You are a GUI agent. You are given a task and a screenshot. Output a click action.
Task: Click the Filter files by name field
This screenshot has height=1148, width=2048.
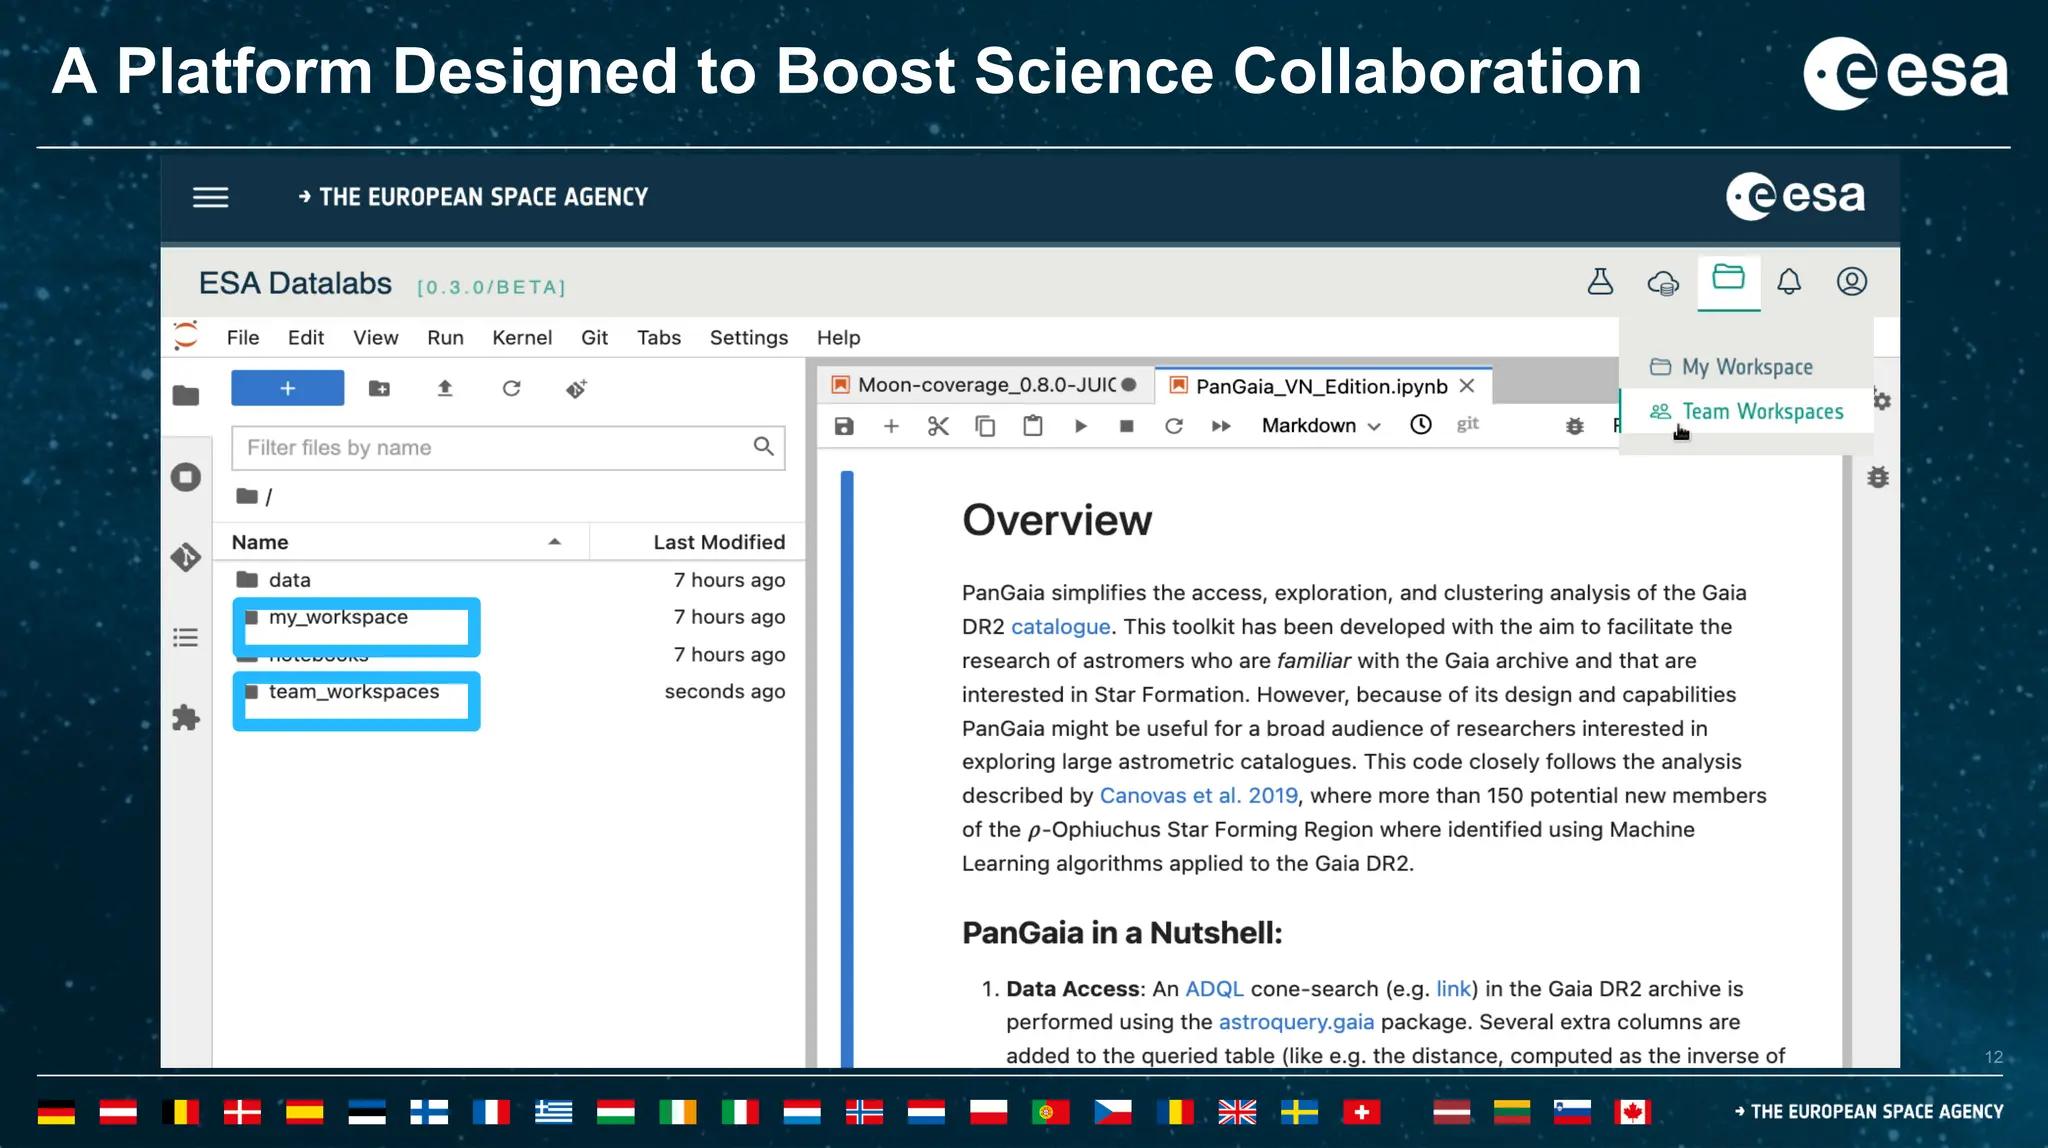(508, 447)
